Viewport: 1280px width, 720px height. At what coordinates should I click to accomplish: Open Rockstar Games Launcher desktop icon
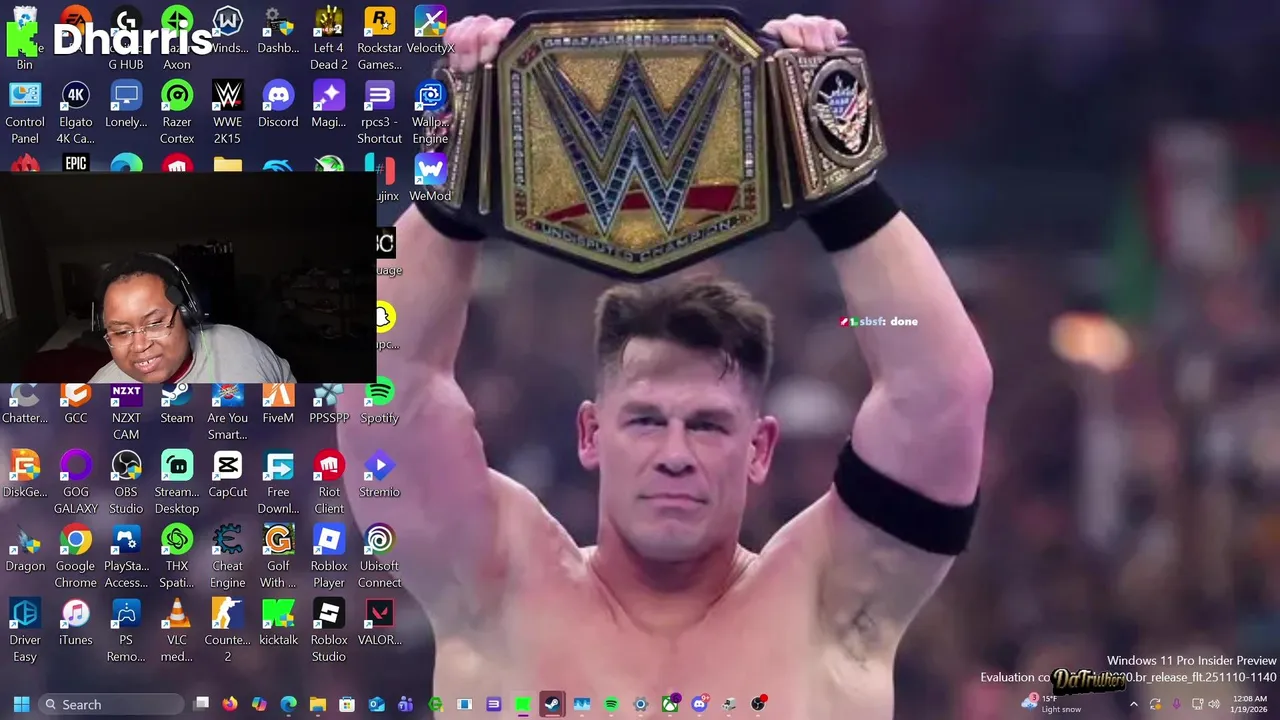[379, 38]
